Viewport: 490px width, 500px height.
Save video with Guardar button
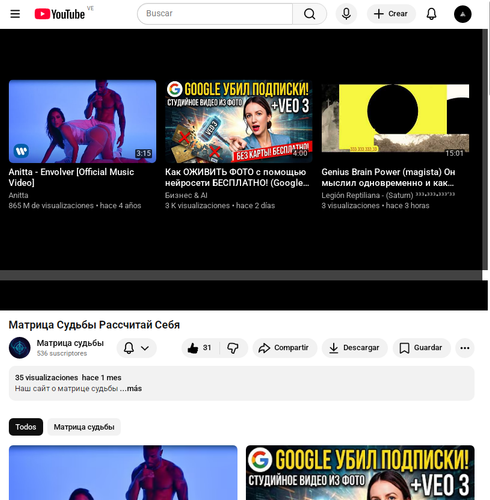point(422,348)
